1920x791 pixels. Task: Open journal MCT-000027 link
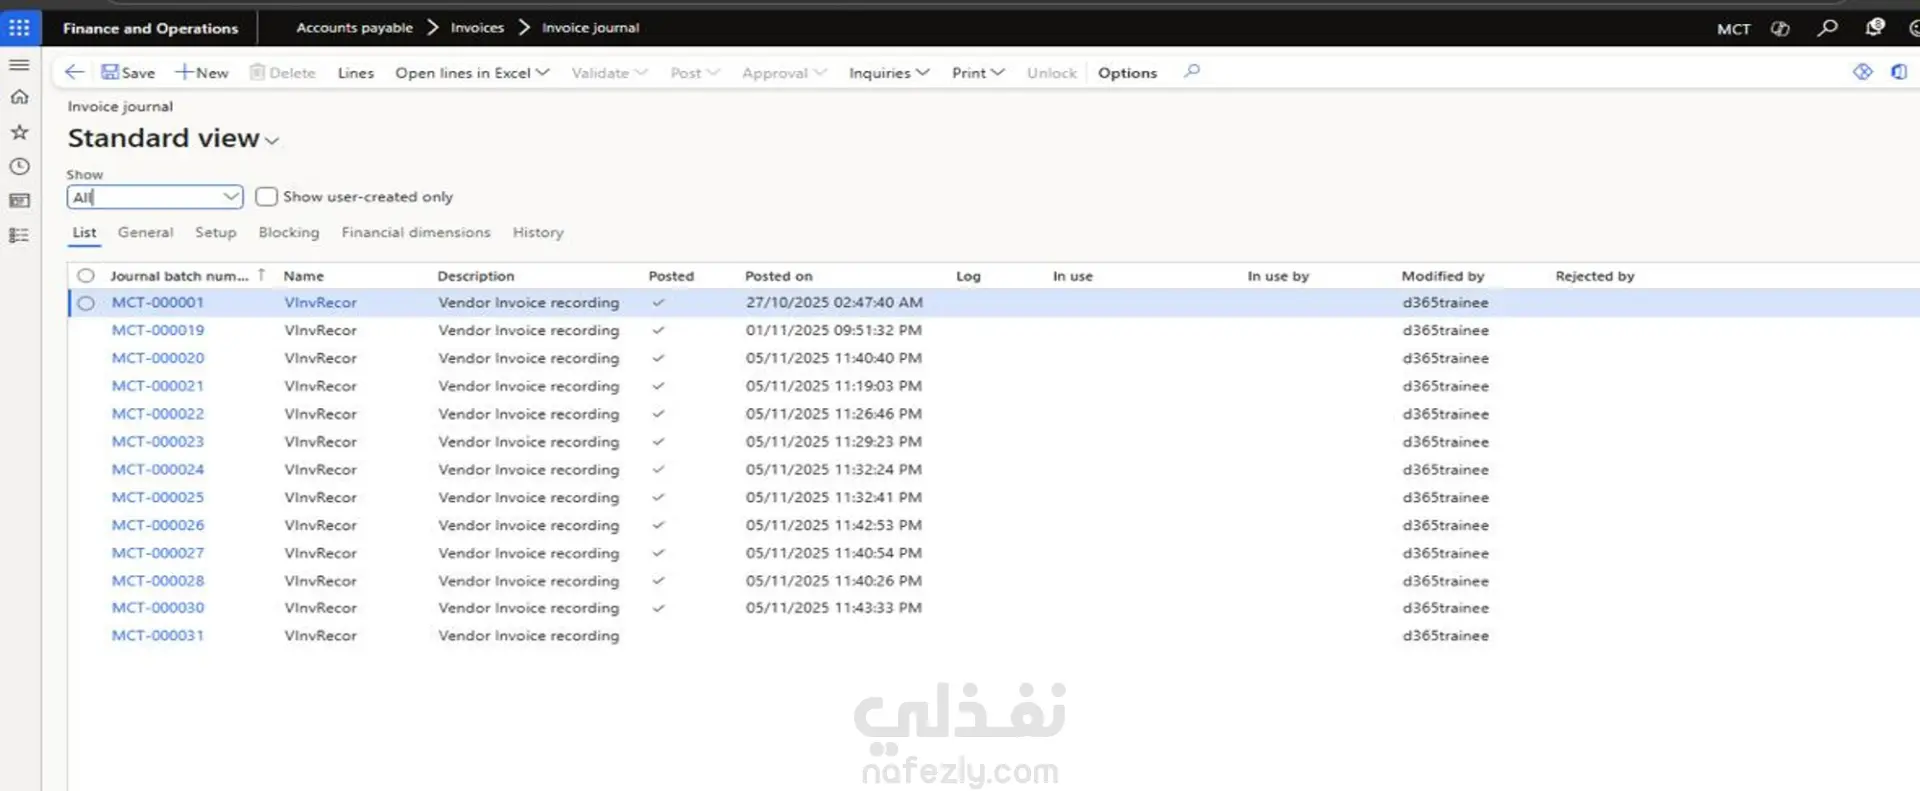[158, 553]
